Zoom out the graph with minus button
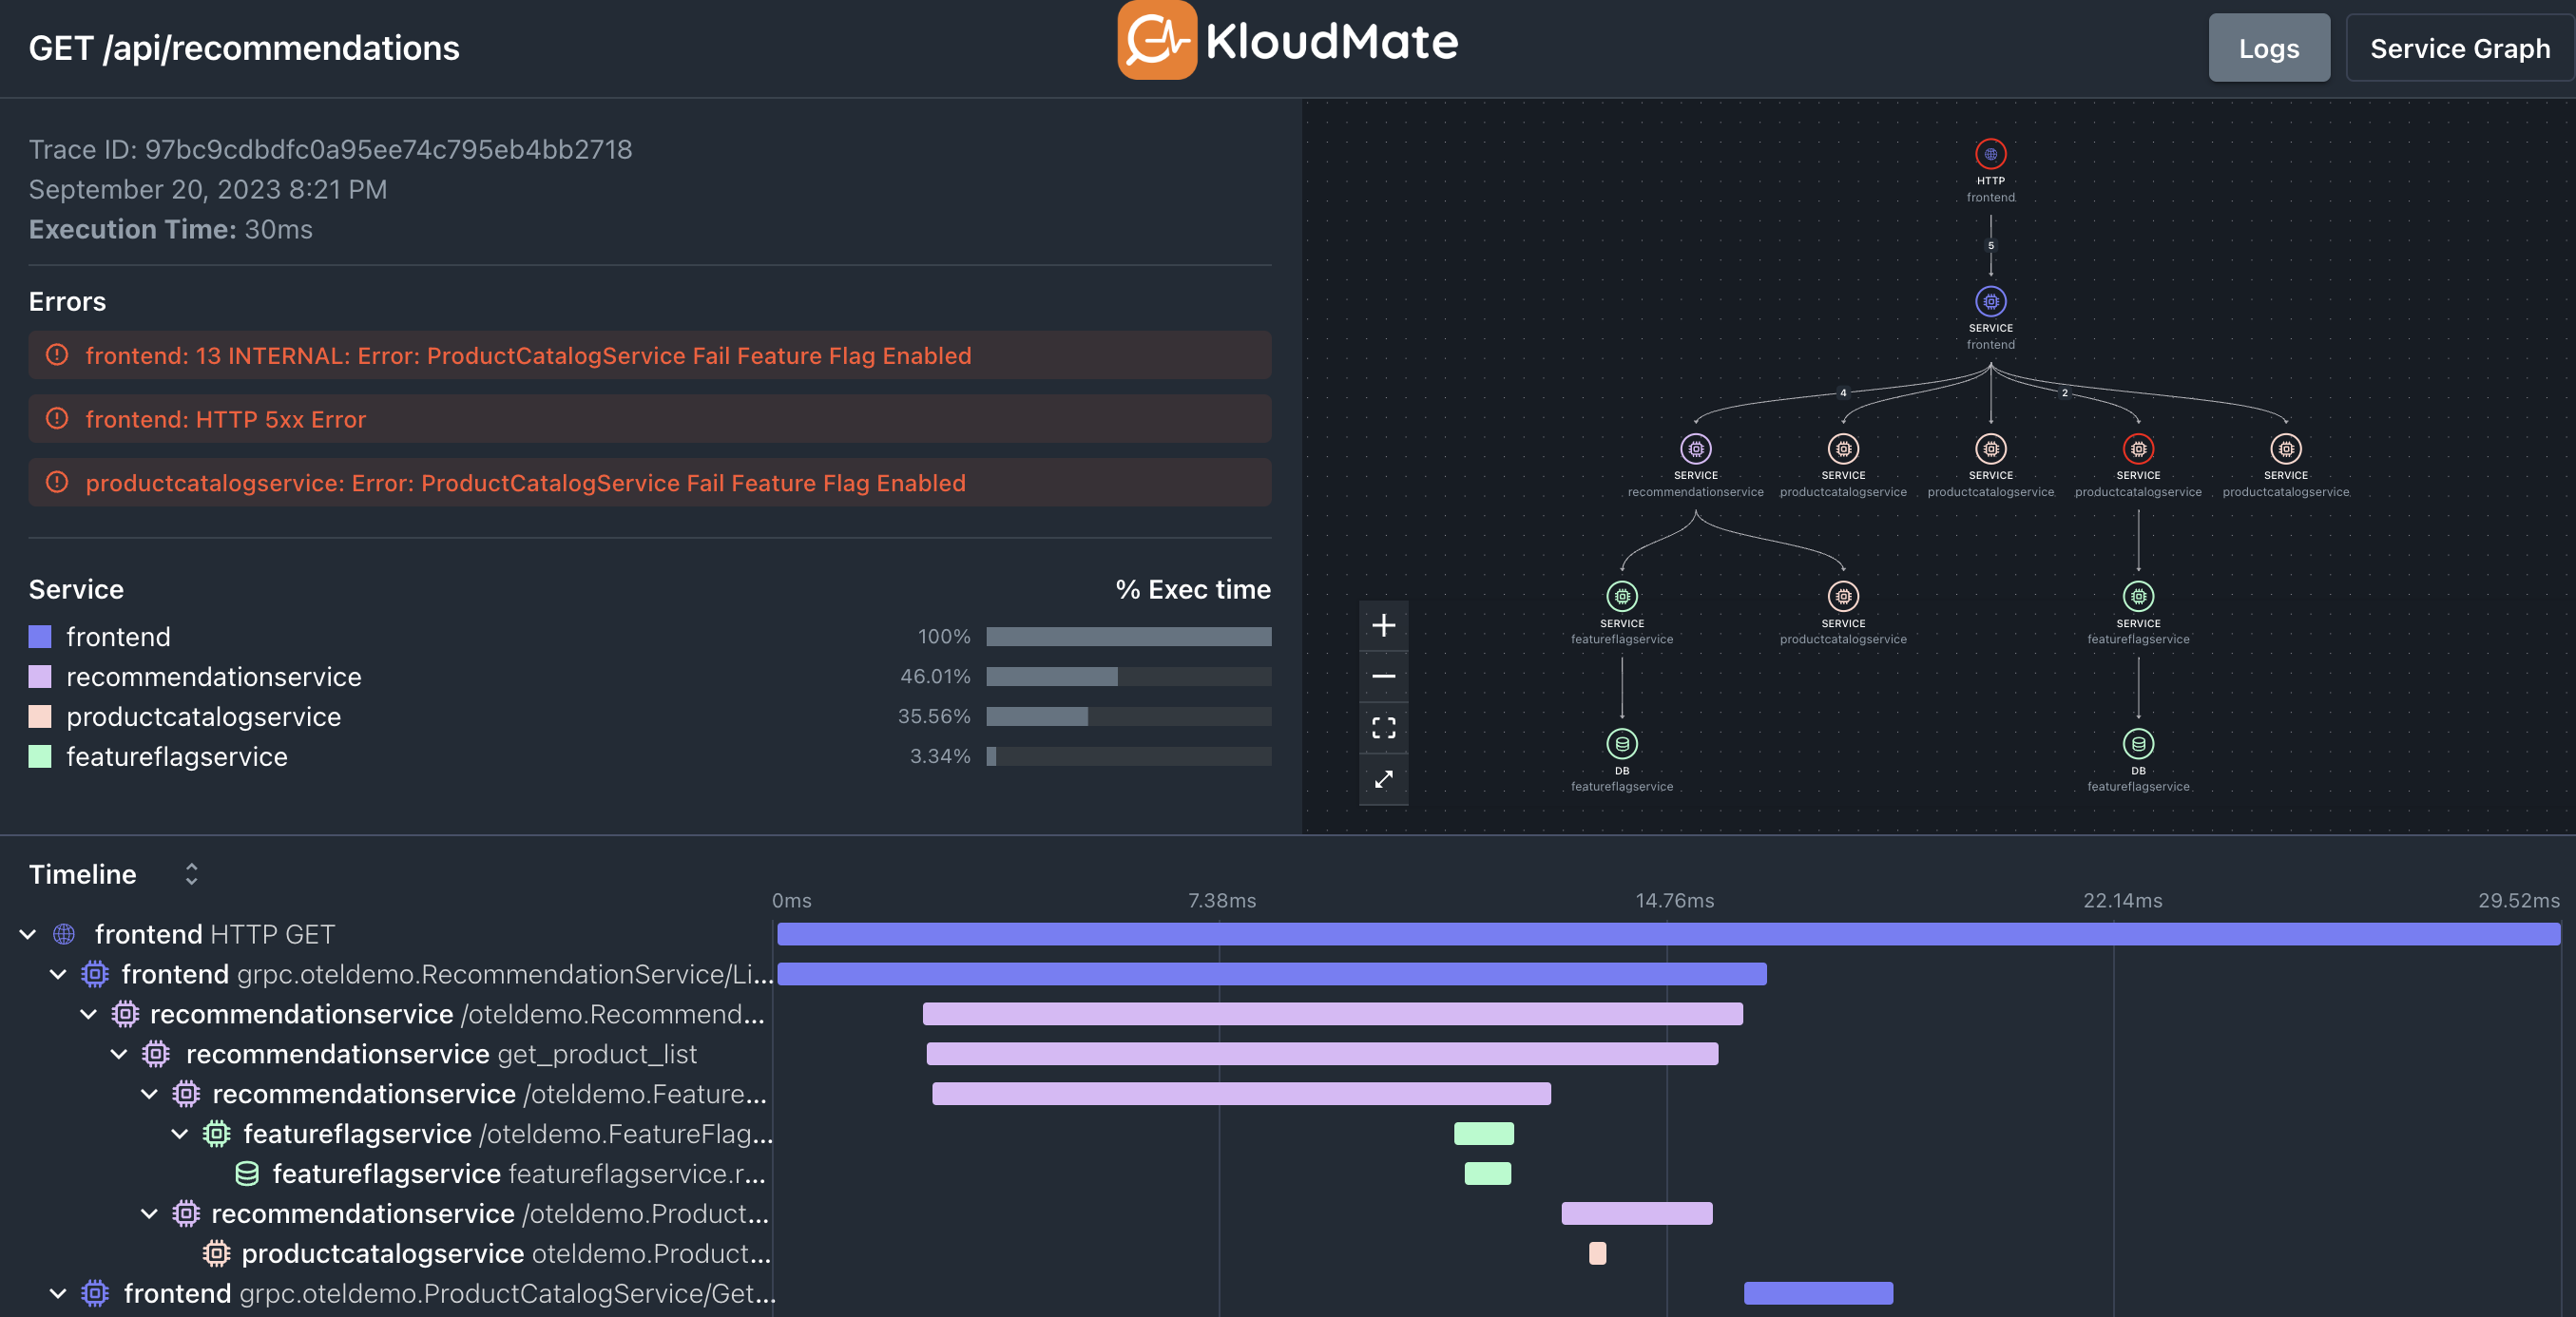The width and height of the screenshot is (2576, 1317). (1383, 677)
